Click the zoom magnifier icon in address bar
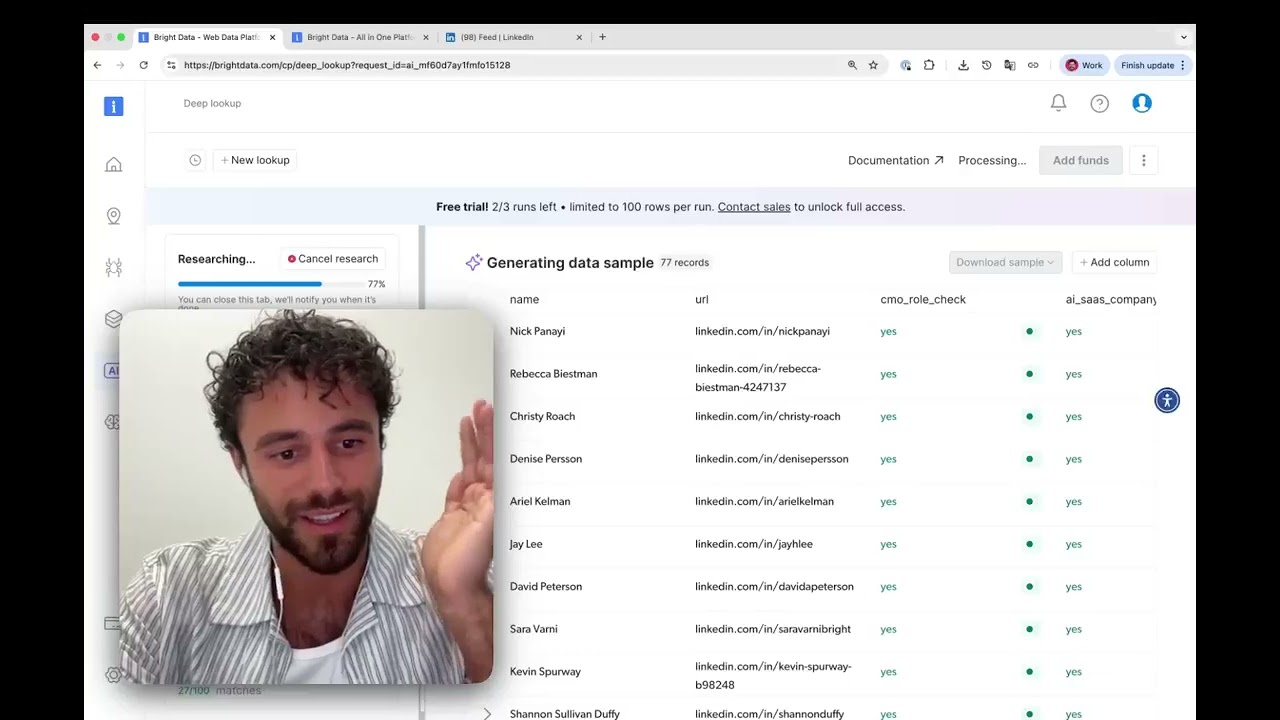The height and width of the screenshot is (720, 1280). point(852,65)
